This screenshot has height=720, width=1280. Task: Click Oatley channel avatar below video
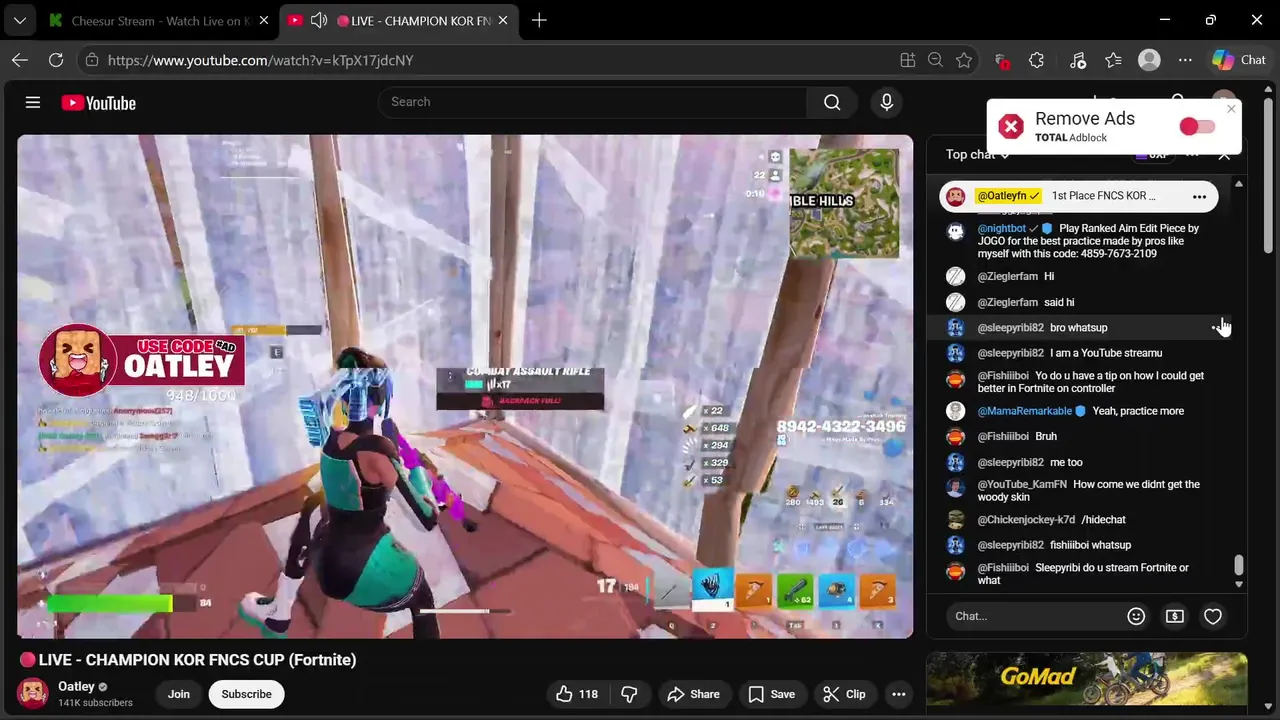coord(33,693)
